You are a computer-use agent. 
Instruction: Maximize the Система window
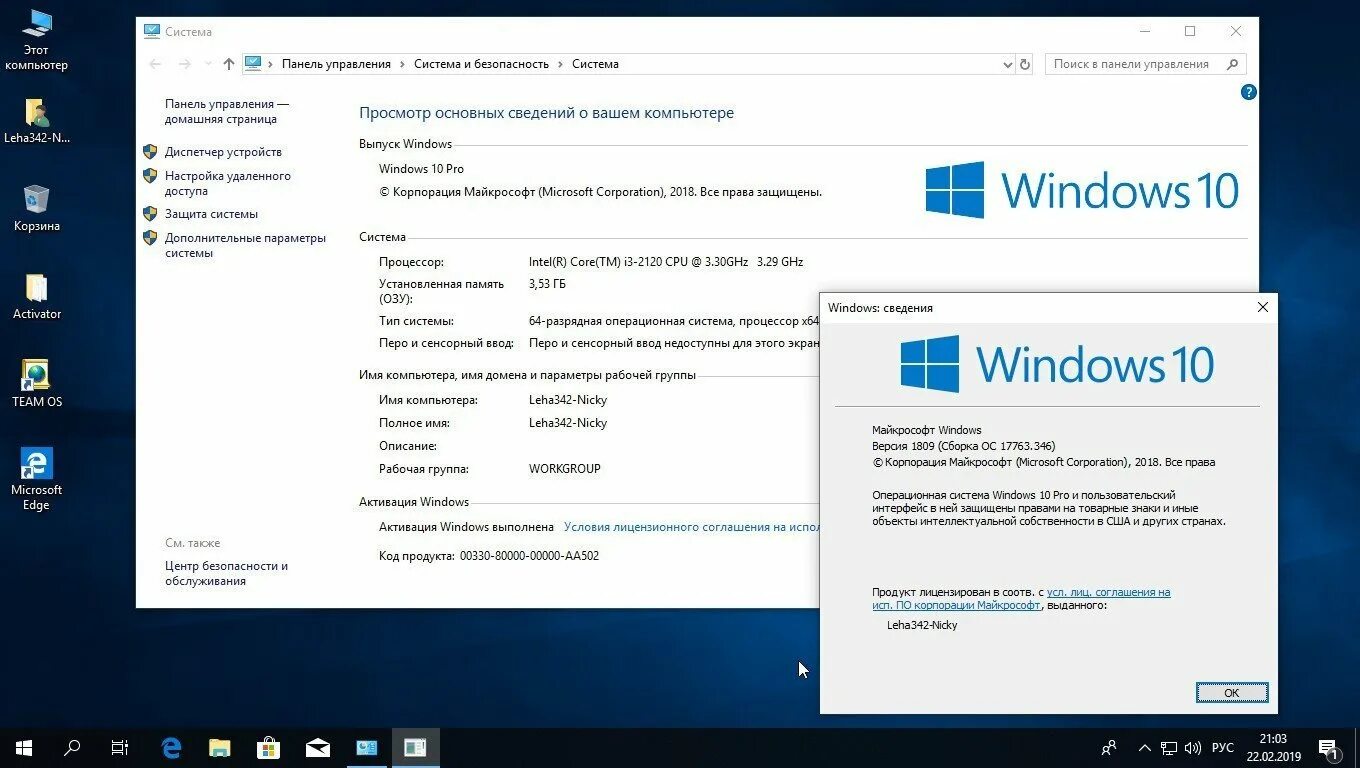click(x=1190, y=31)
